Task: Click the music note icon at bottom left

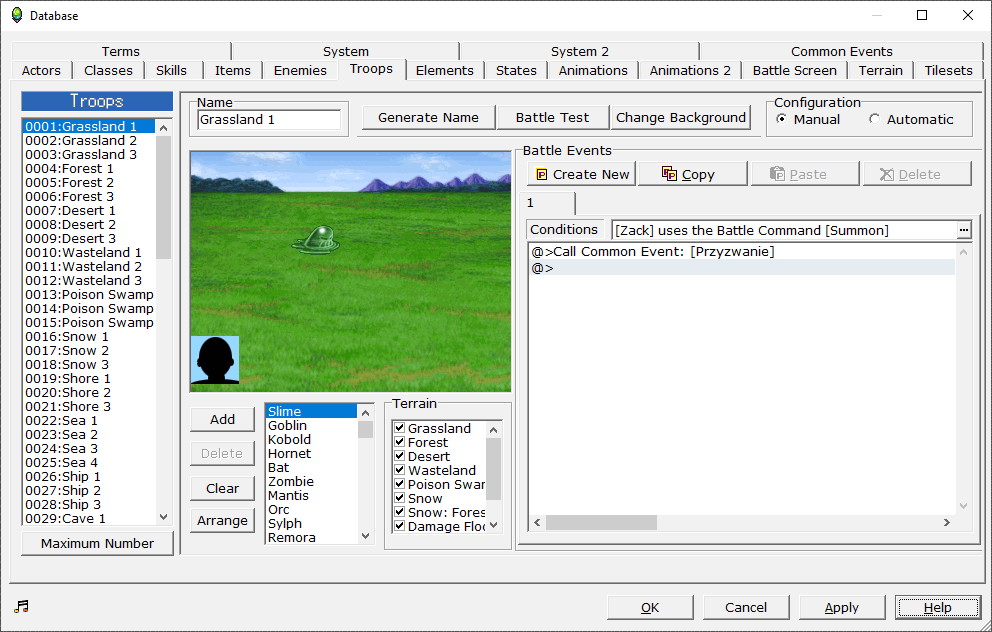Action: [x=22, y=607]
